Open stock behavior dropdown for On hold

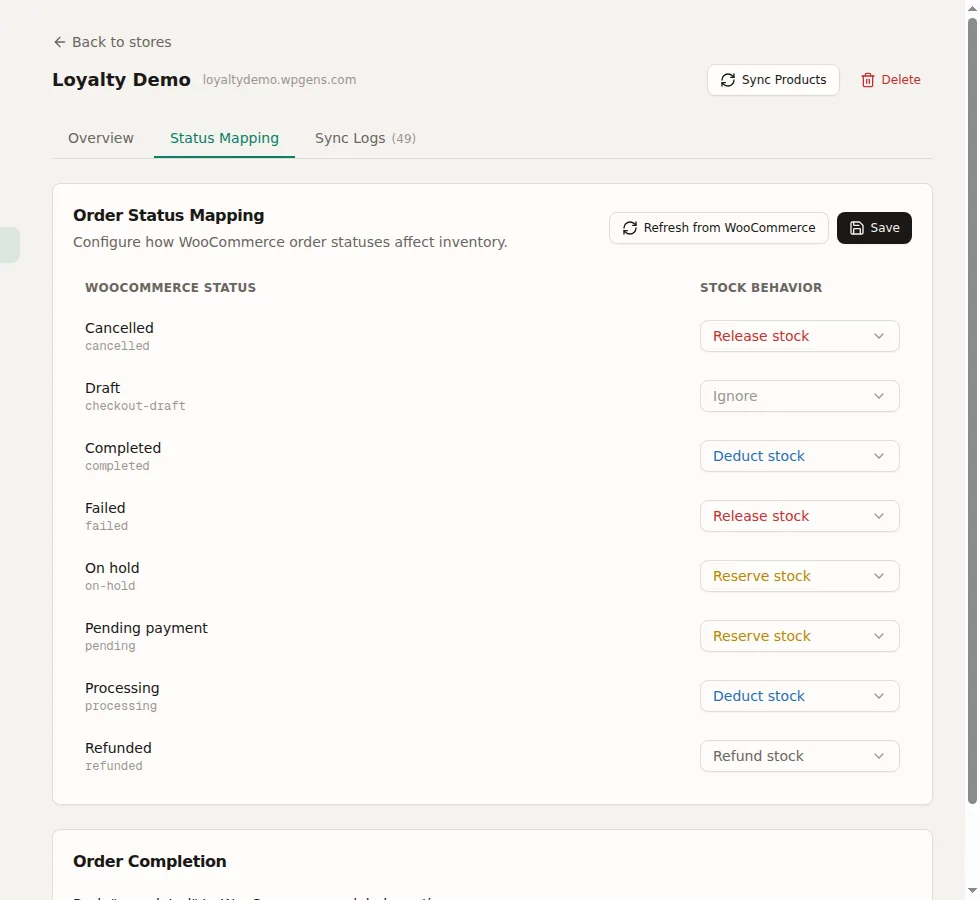tap(799, 576)
